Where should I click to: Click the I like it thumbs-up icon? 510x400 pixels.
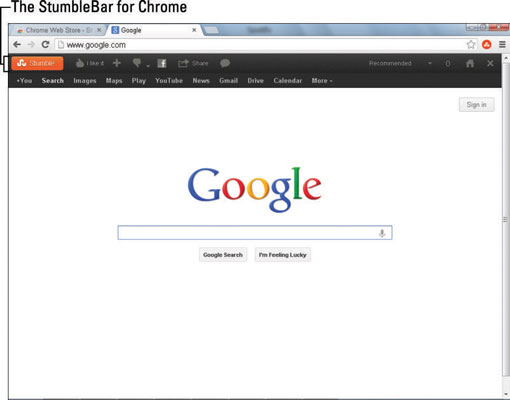[80, 63]
